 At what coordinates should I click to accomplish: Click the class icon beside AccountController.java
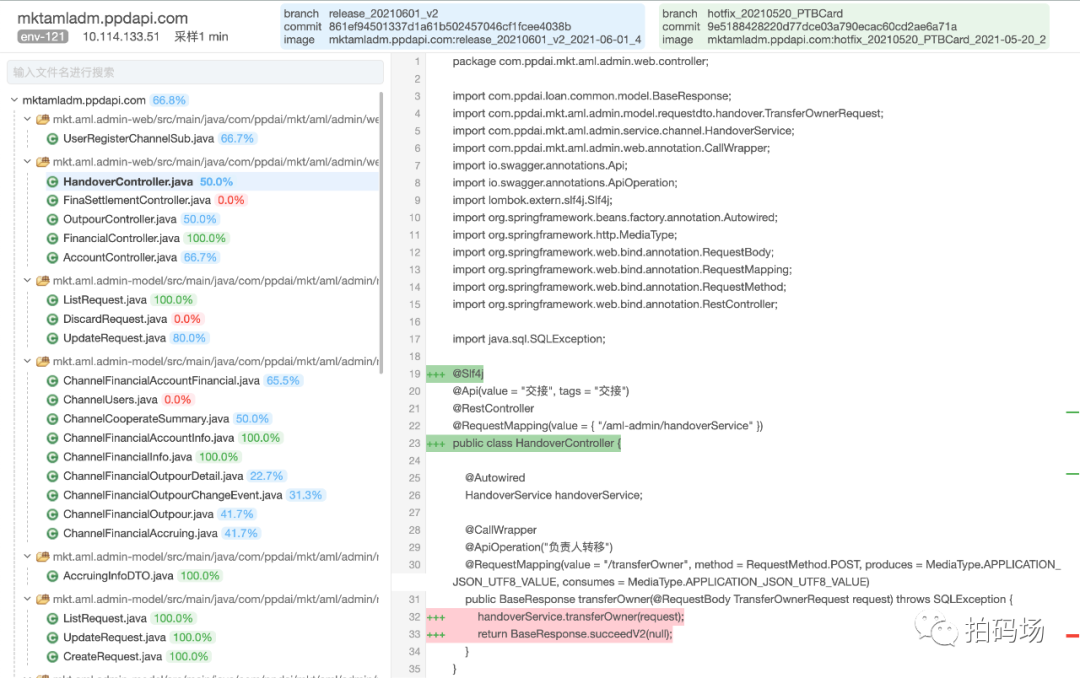tap(52, 258)
